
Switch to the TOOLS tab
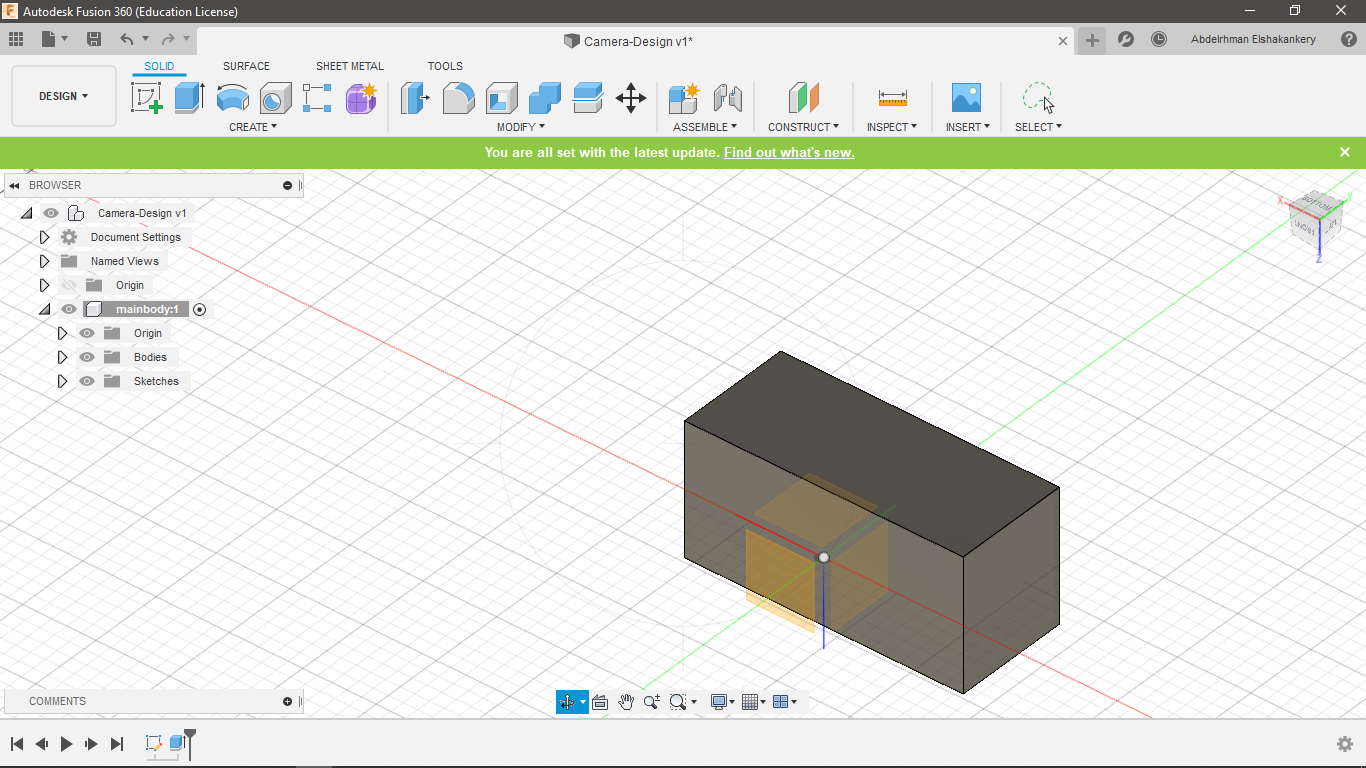(445, 66)
